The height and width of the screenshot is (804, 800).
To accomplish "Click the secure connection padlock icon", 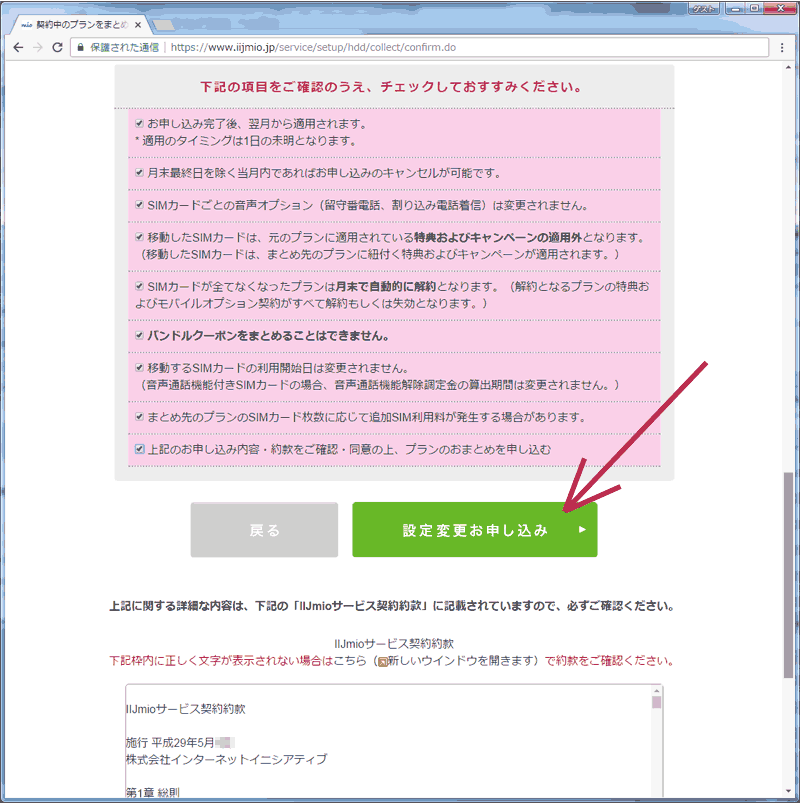I will click(81, 46).
